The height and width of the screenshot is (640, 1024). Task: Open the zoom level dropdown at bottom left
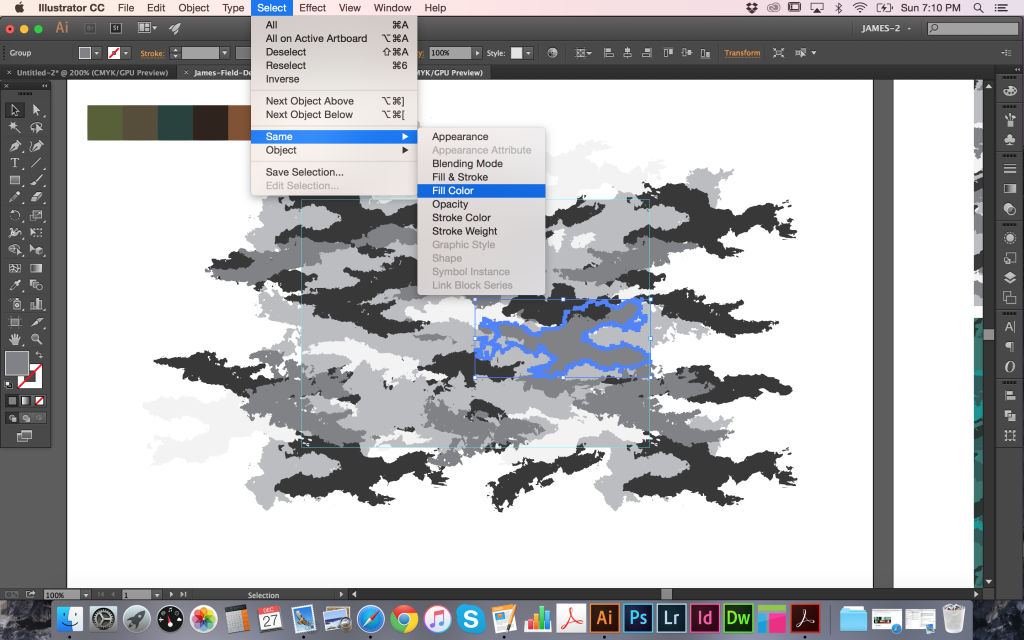pyautogui.click(x=85, y=595)
